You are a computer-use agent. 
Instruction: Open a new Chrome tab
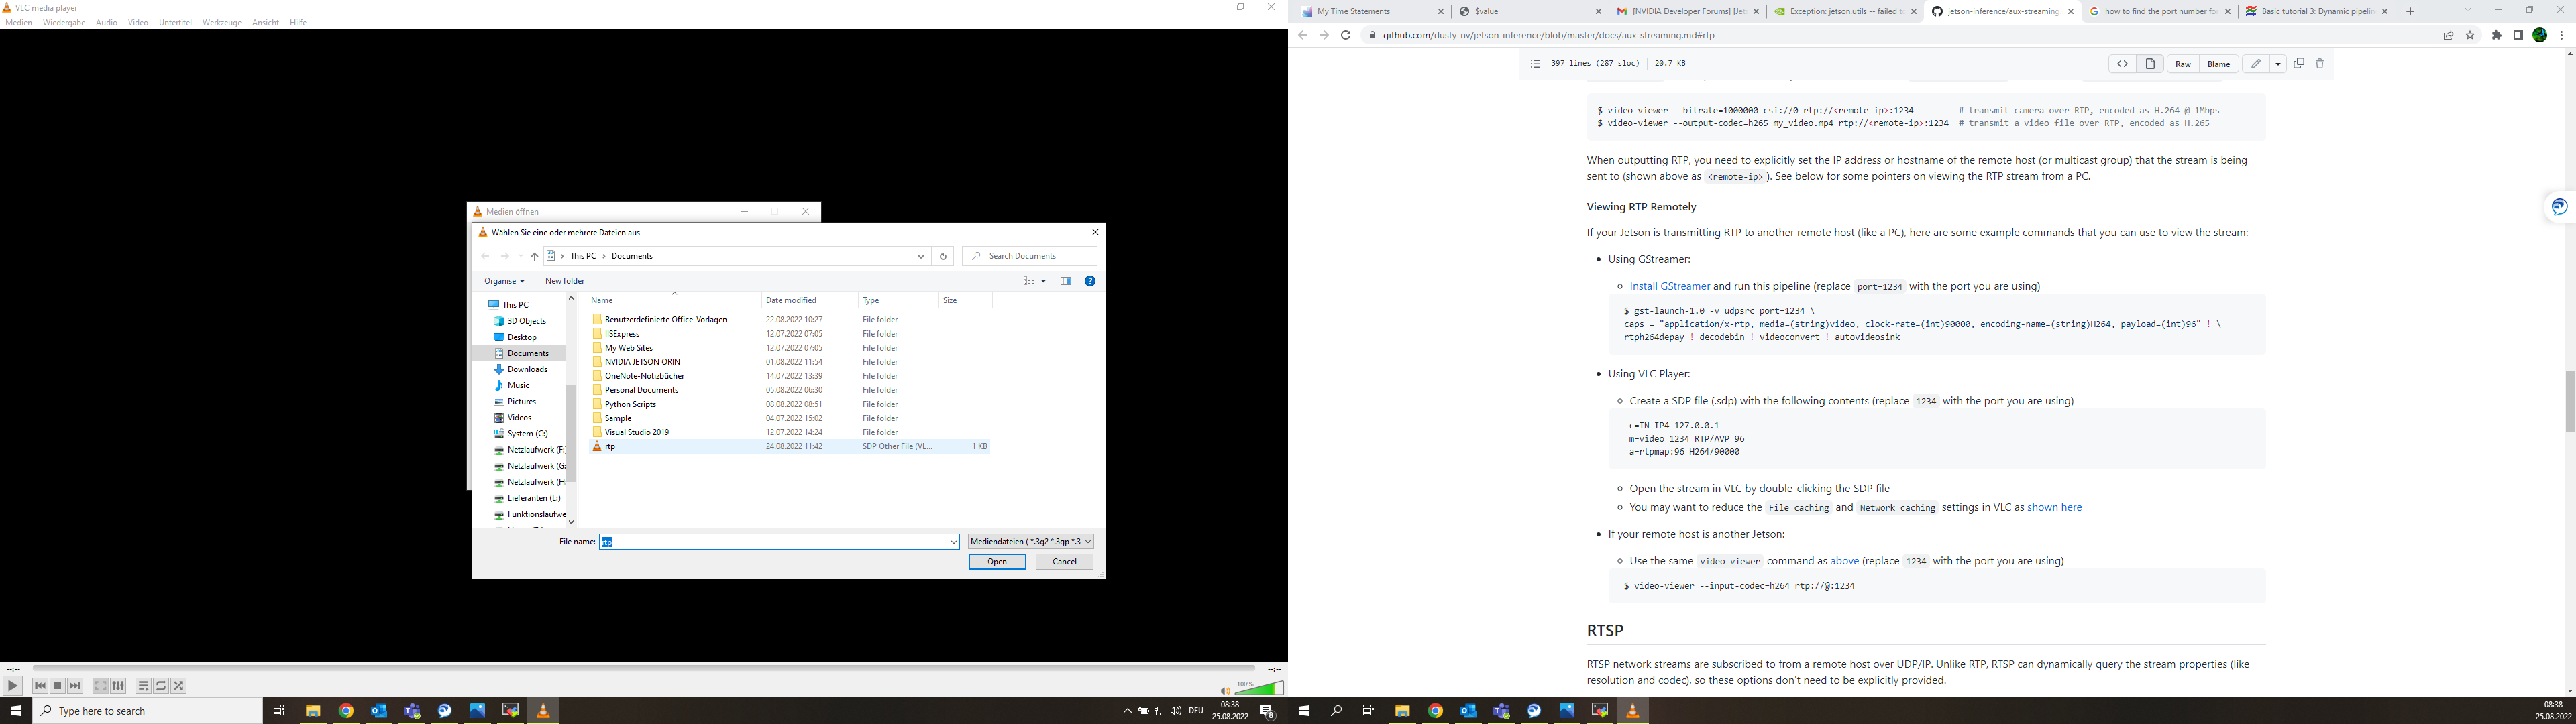[x=2410, y=12]
